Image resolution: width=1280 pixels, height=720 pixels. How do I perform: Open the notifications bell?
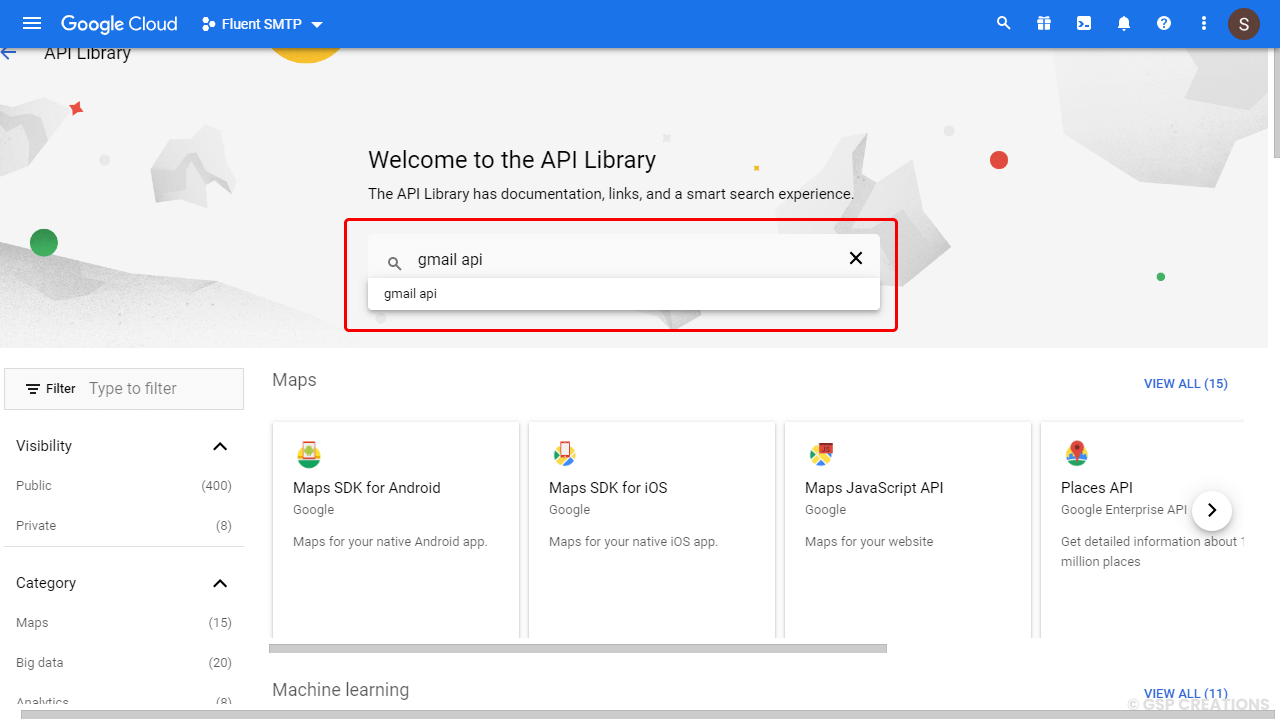tap(1124, 24)
